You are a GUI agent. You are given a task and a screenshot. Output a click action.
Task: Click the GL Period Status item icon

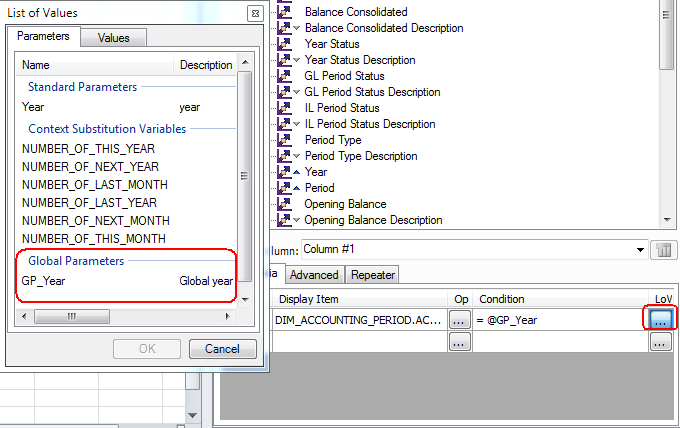pos(284,76)
